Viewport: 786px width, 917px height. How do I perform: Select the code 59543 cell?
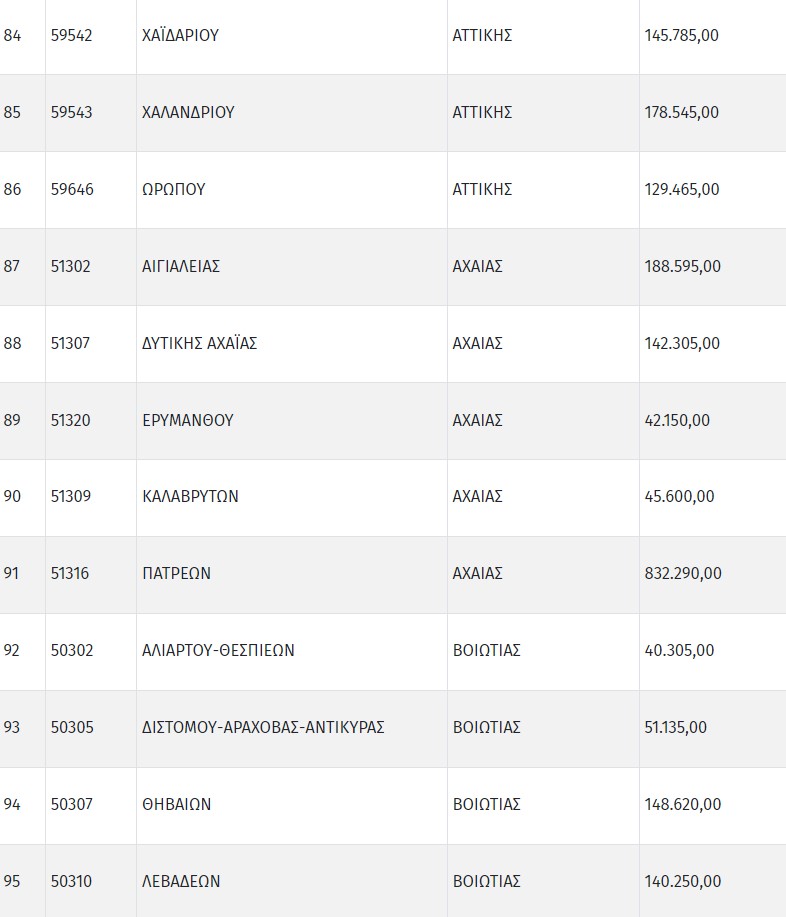pos(72,112)
